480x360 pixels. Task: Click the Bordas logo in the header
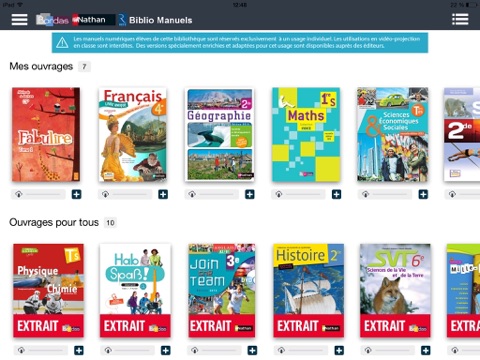point(52,20)
